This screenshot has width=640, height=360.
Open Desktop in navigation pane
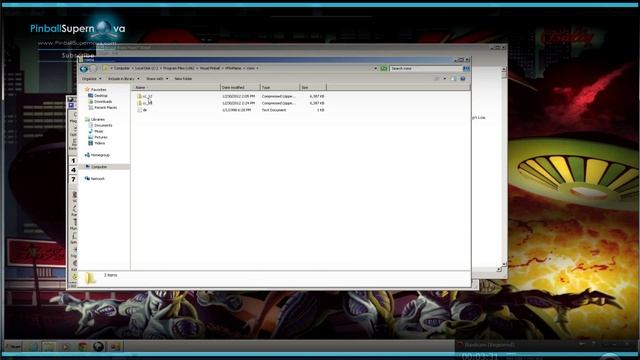point(98,96)
